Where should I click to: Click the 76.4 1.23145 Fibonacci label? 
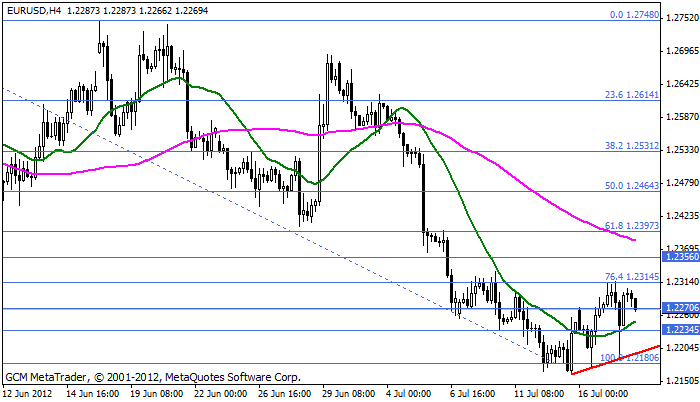click(632, 276)
